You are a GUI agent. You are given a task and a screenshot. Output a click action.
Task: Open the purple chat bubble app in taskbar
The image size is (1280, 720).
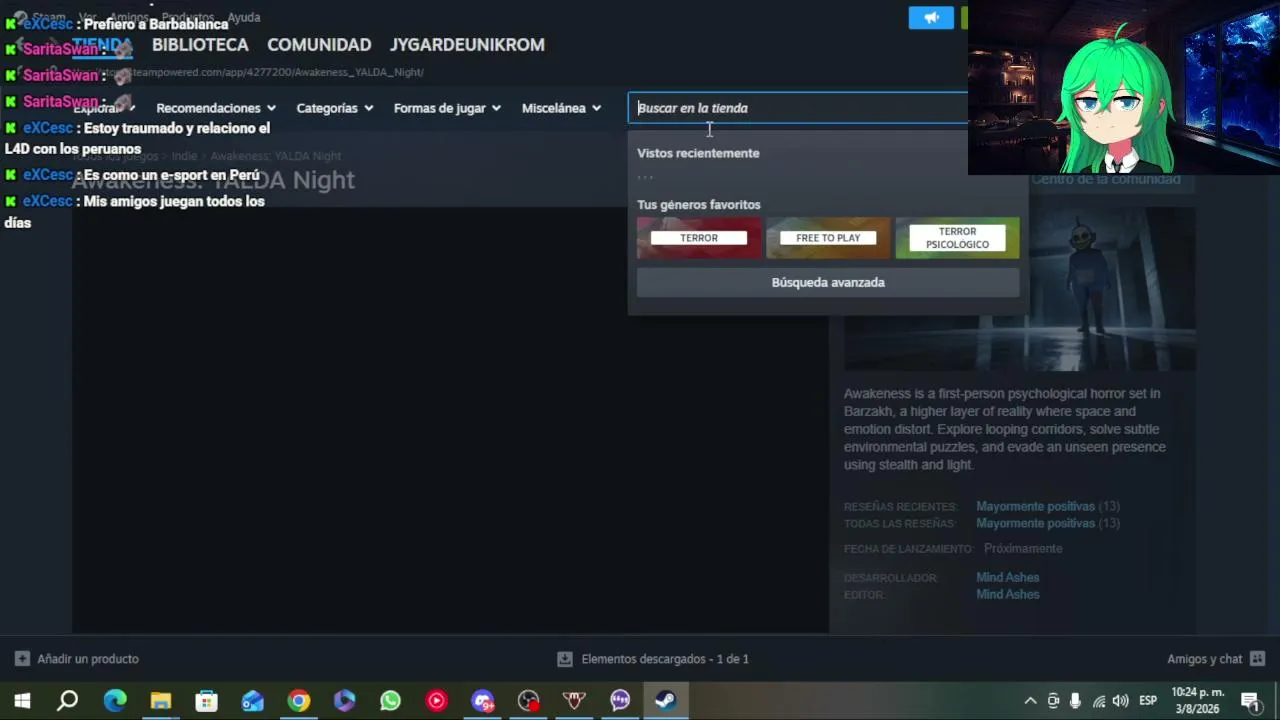click(x=621, y=700)
